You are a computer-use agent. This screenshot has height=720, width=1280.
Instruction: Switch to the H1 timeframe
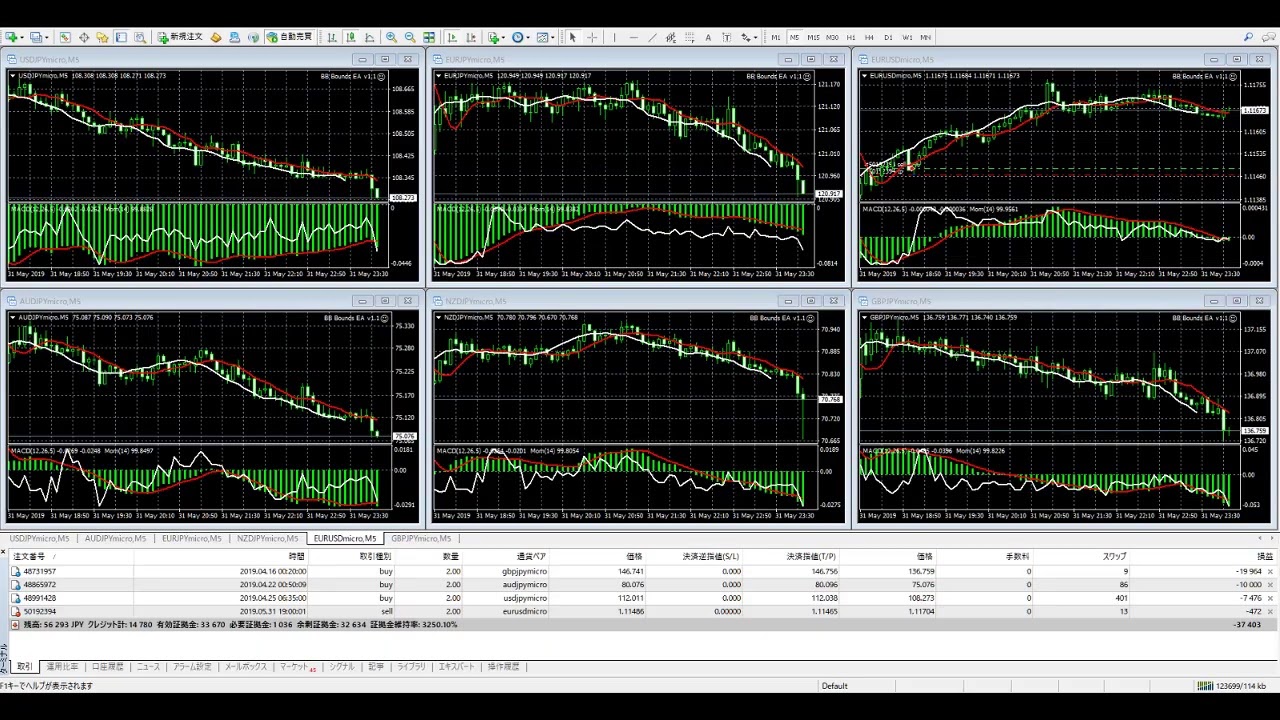click(x=851, y=37)
